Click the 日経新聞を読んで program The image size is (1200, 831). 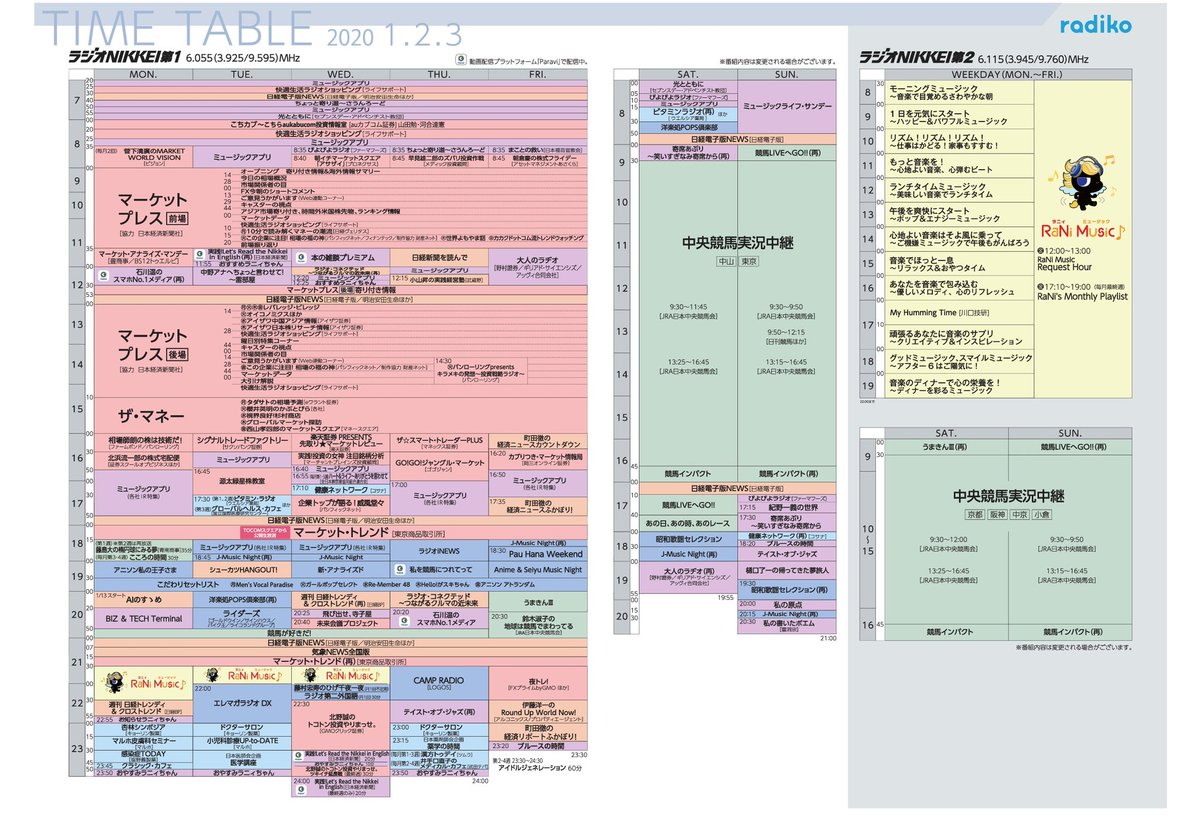click(x=438, y=258)
